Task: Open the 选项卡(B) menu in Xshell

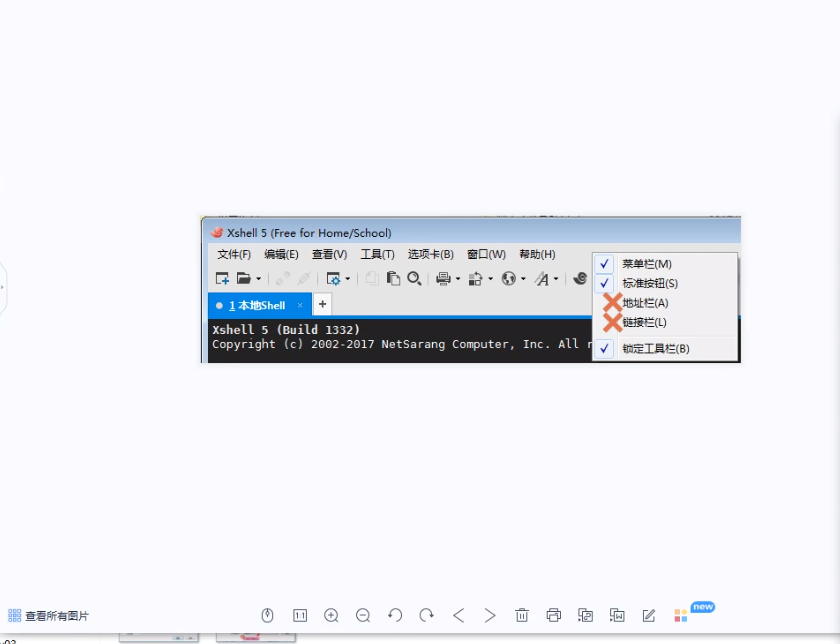Action: click(x=431, y=254)
